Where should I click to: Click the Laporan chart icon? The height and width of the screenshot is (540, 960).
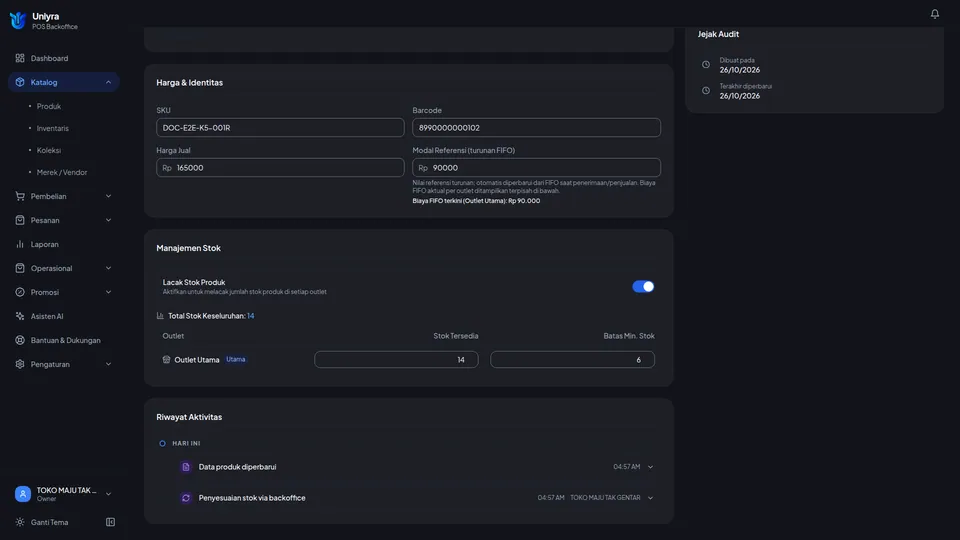coord(20,244)
